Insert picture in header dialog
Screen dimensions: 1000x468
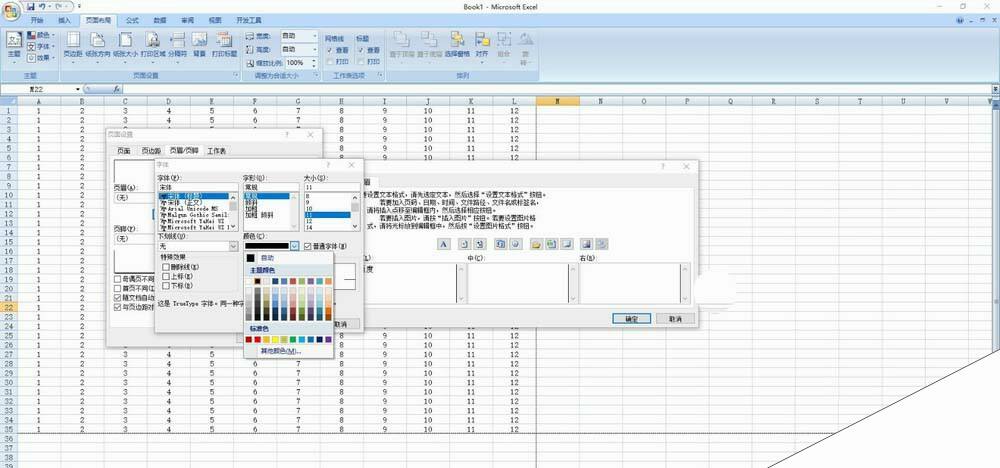coord(587,244)
